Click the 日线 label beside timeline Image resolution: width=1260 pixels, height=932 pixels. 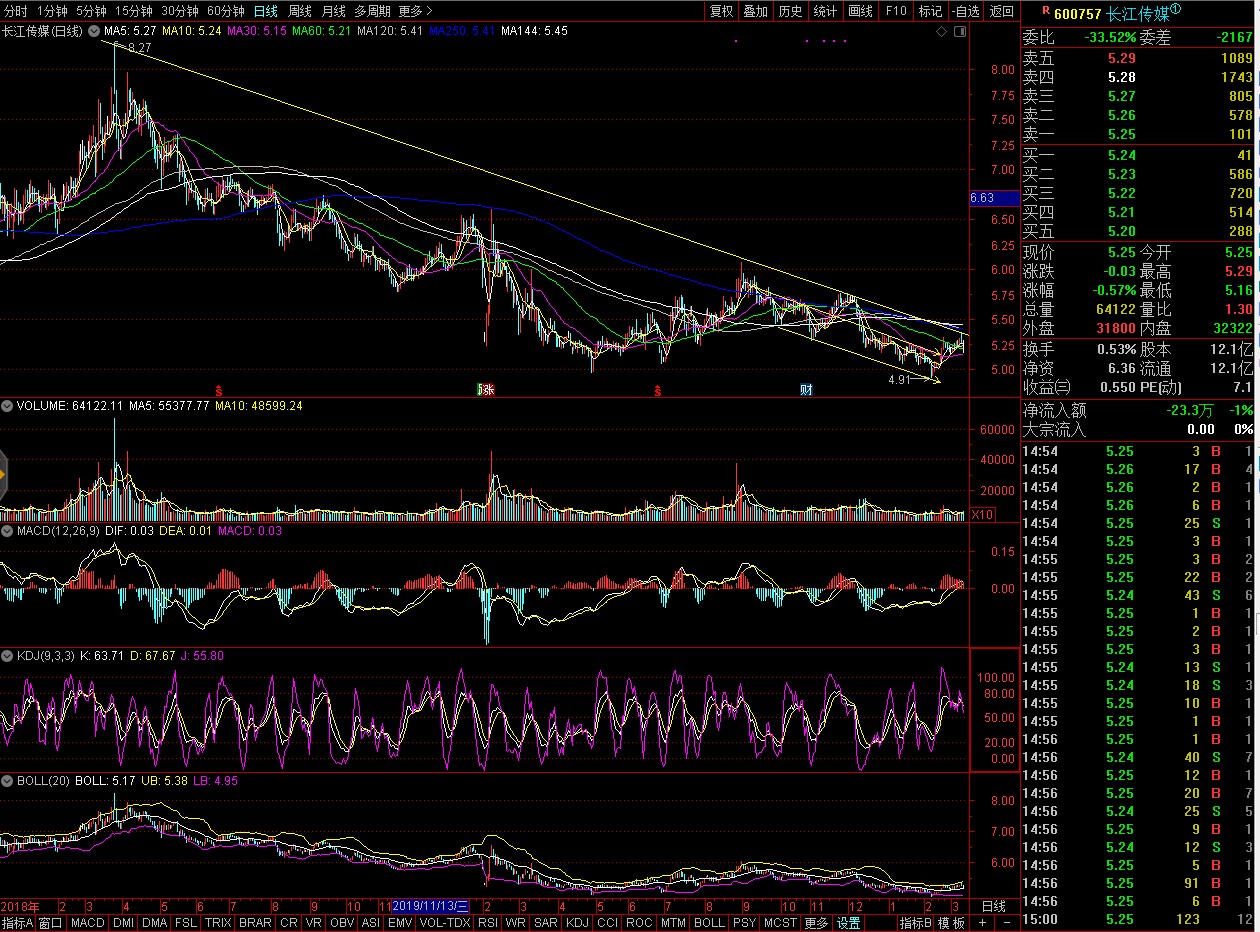(x=994, y=904)
